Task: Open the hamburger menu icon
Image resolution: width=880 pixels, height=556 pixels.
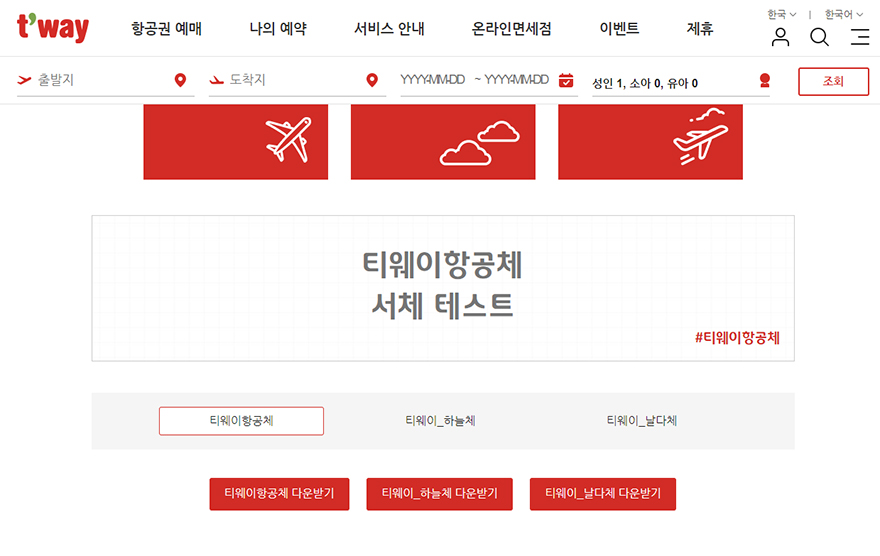Action: [860, 37]
